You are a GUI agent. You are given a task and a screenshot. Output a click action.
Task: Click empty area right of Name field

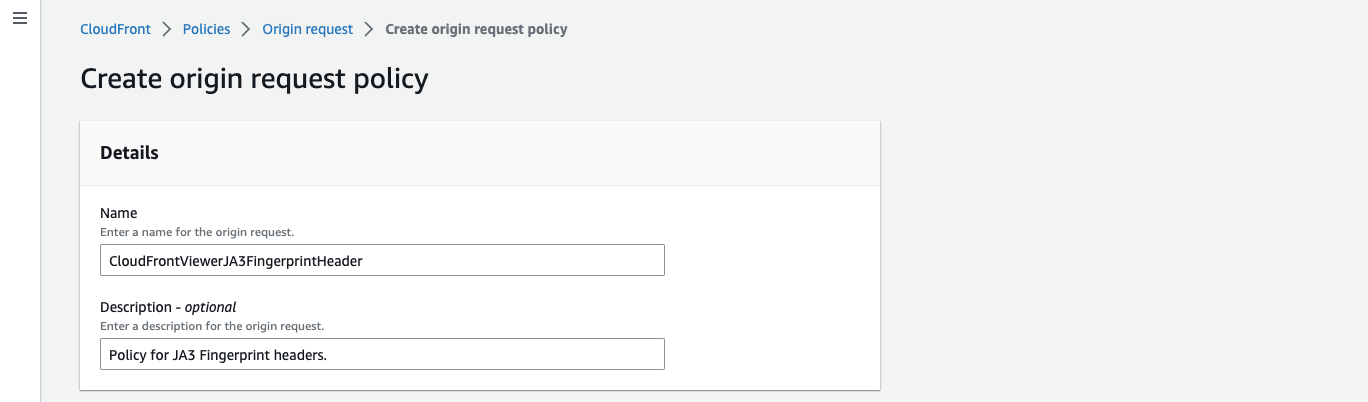770,260
